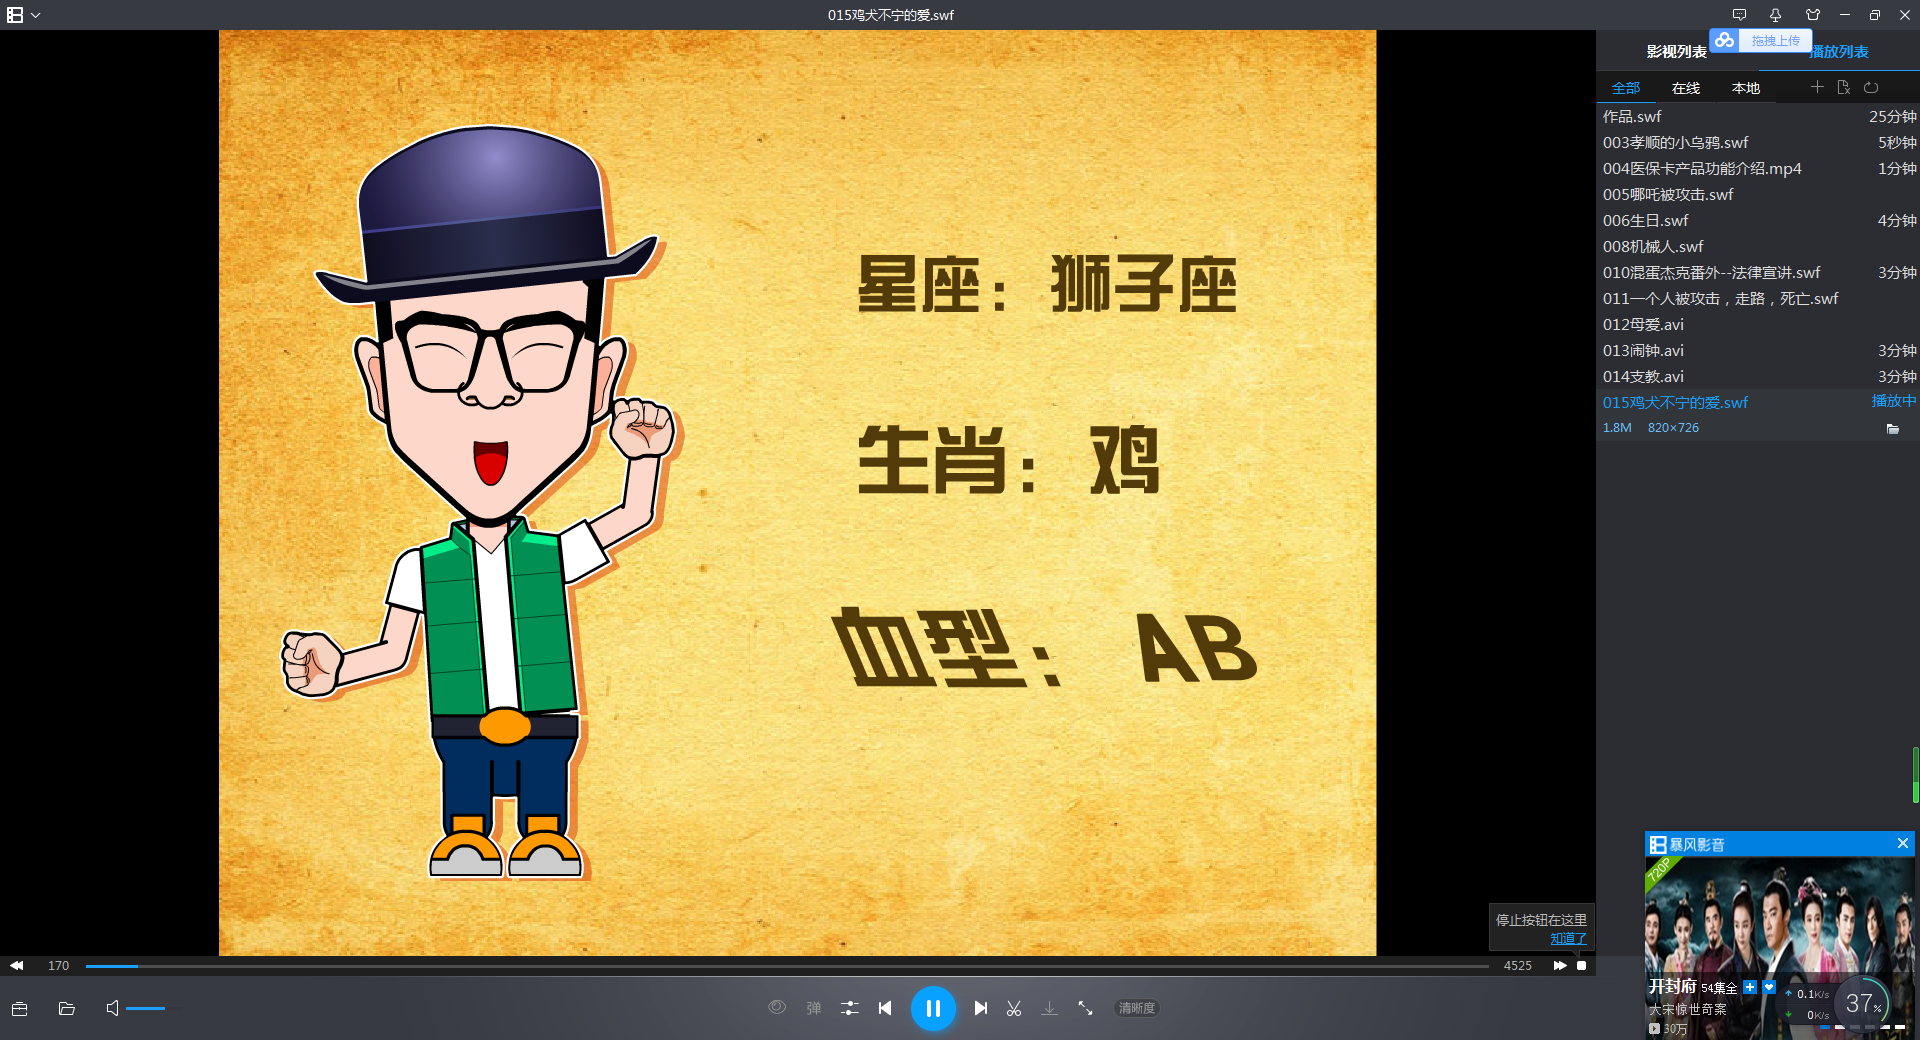This screenshot has width=1920, height=1040.
Task: Click the pin-on-top icon in title bar
Action: pyautogui.click(x=1775, y=15)
